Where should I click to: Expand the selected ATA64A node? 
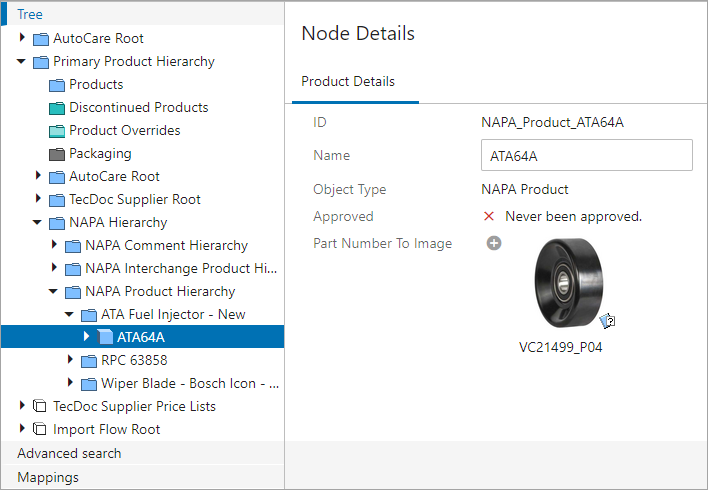click(x=86, y=336)
